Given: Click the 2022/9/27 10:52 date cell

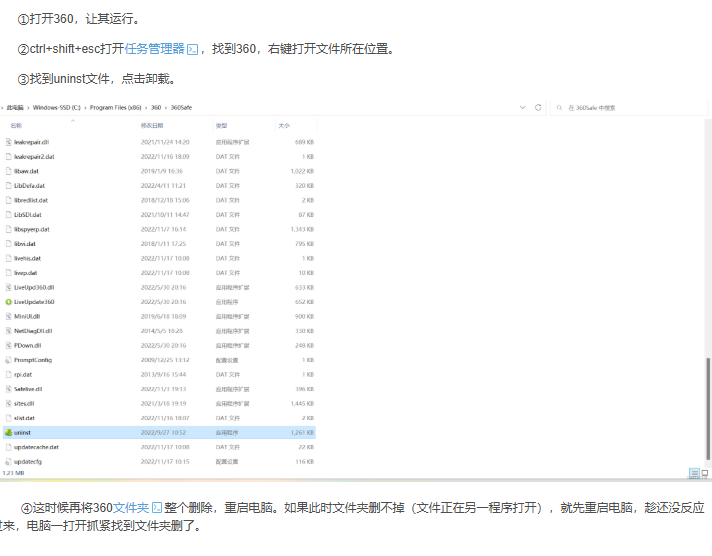Looking at the screenshot, I should click(x=163, y=433).
